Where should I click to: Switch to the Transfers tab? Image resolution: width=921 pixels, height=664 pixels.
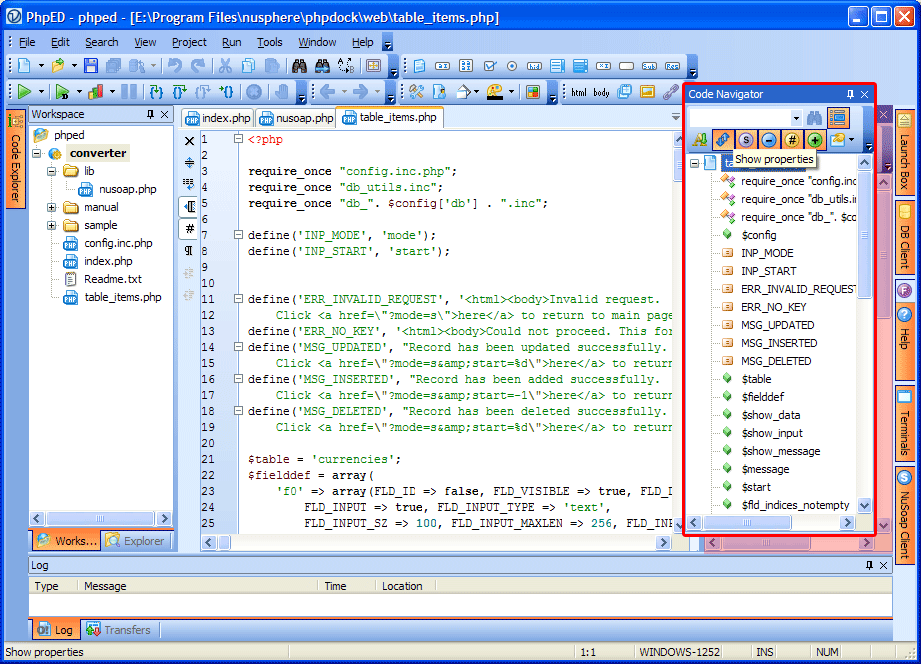click(x=119, y=630)
